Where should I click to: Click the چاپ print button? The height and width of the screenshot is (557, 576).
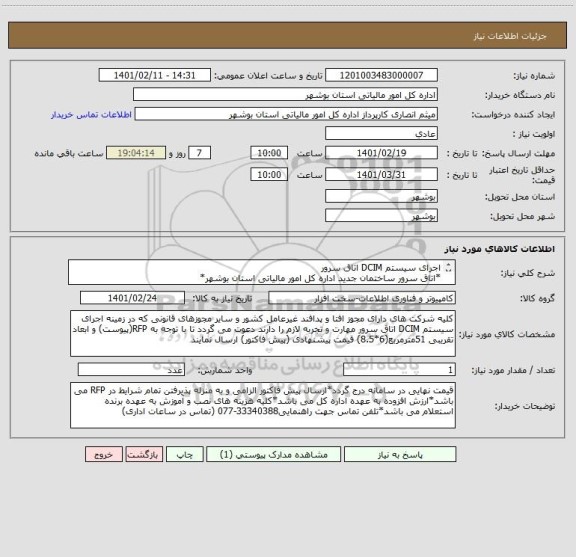coord(184,454)
